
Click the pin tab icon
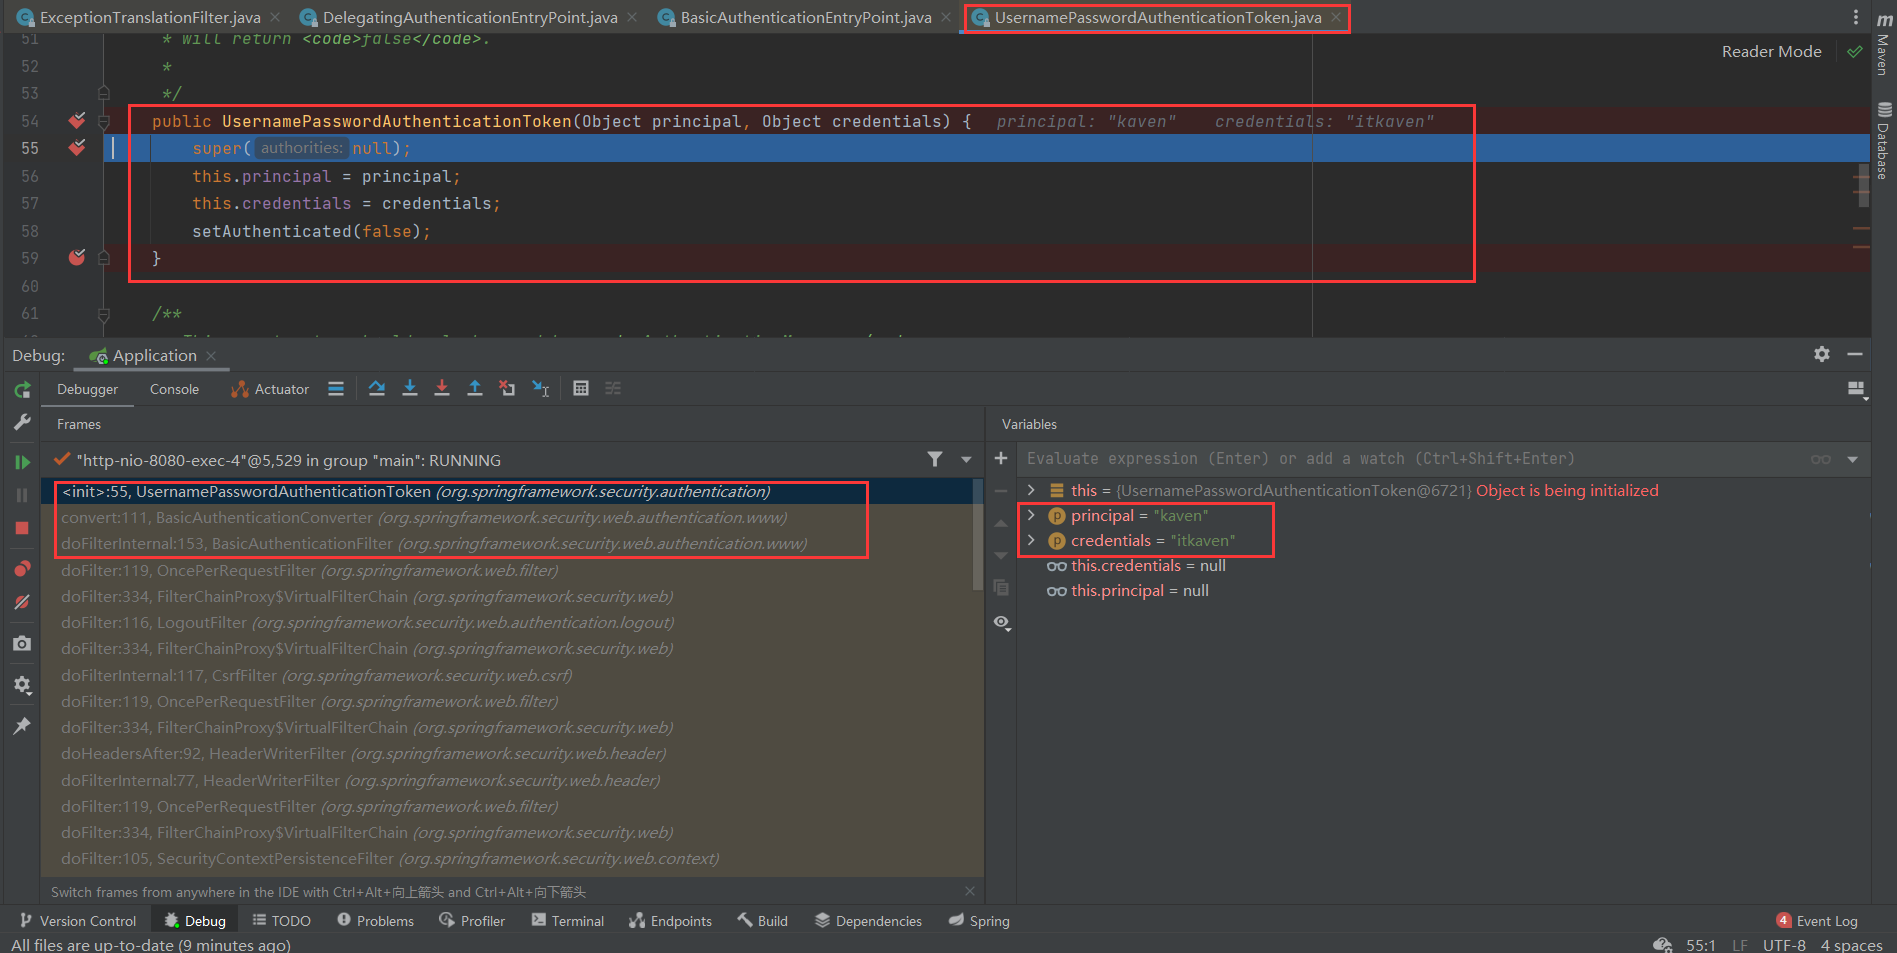click(22, 726)
